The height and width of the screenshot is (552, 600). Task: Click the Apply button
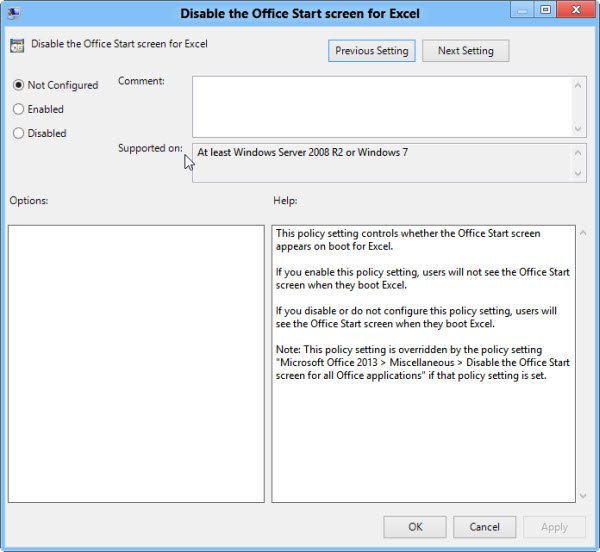coord(554,527)
